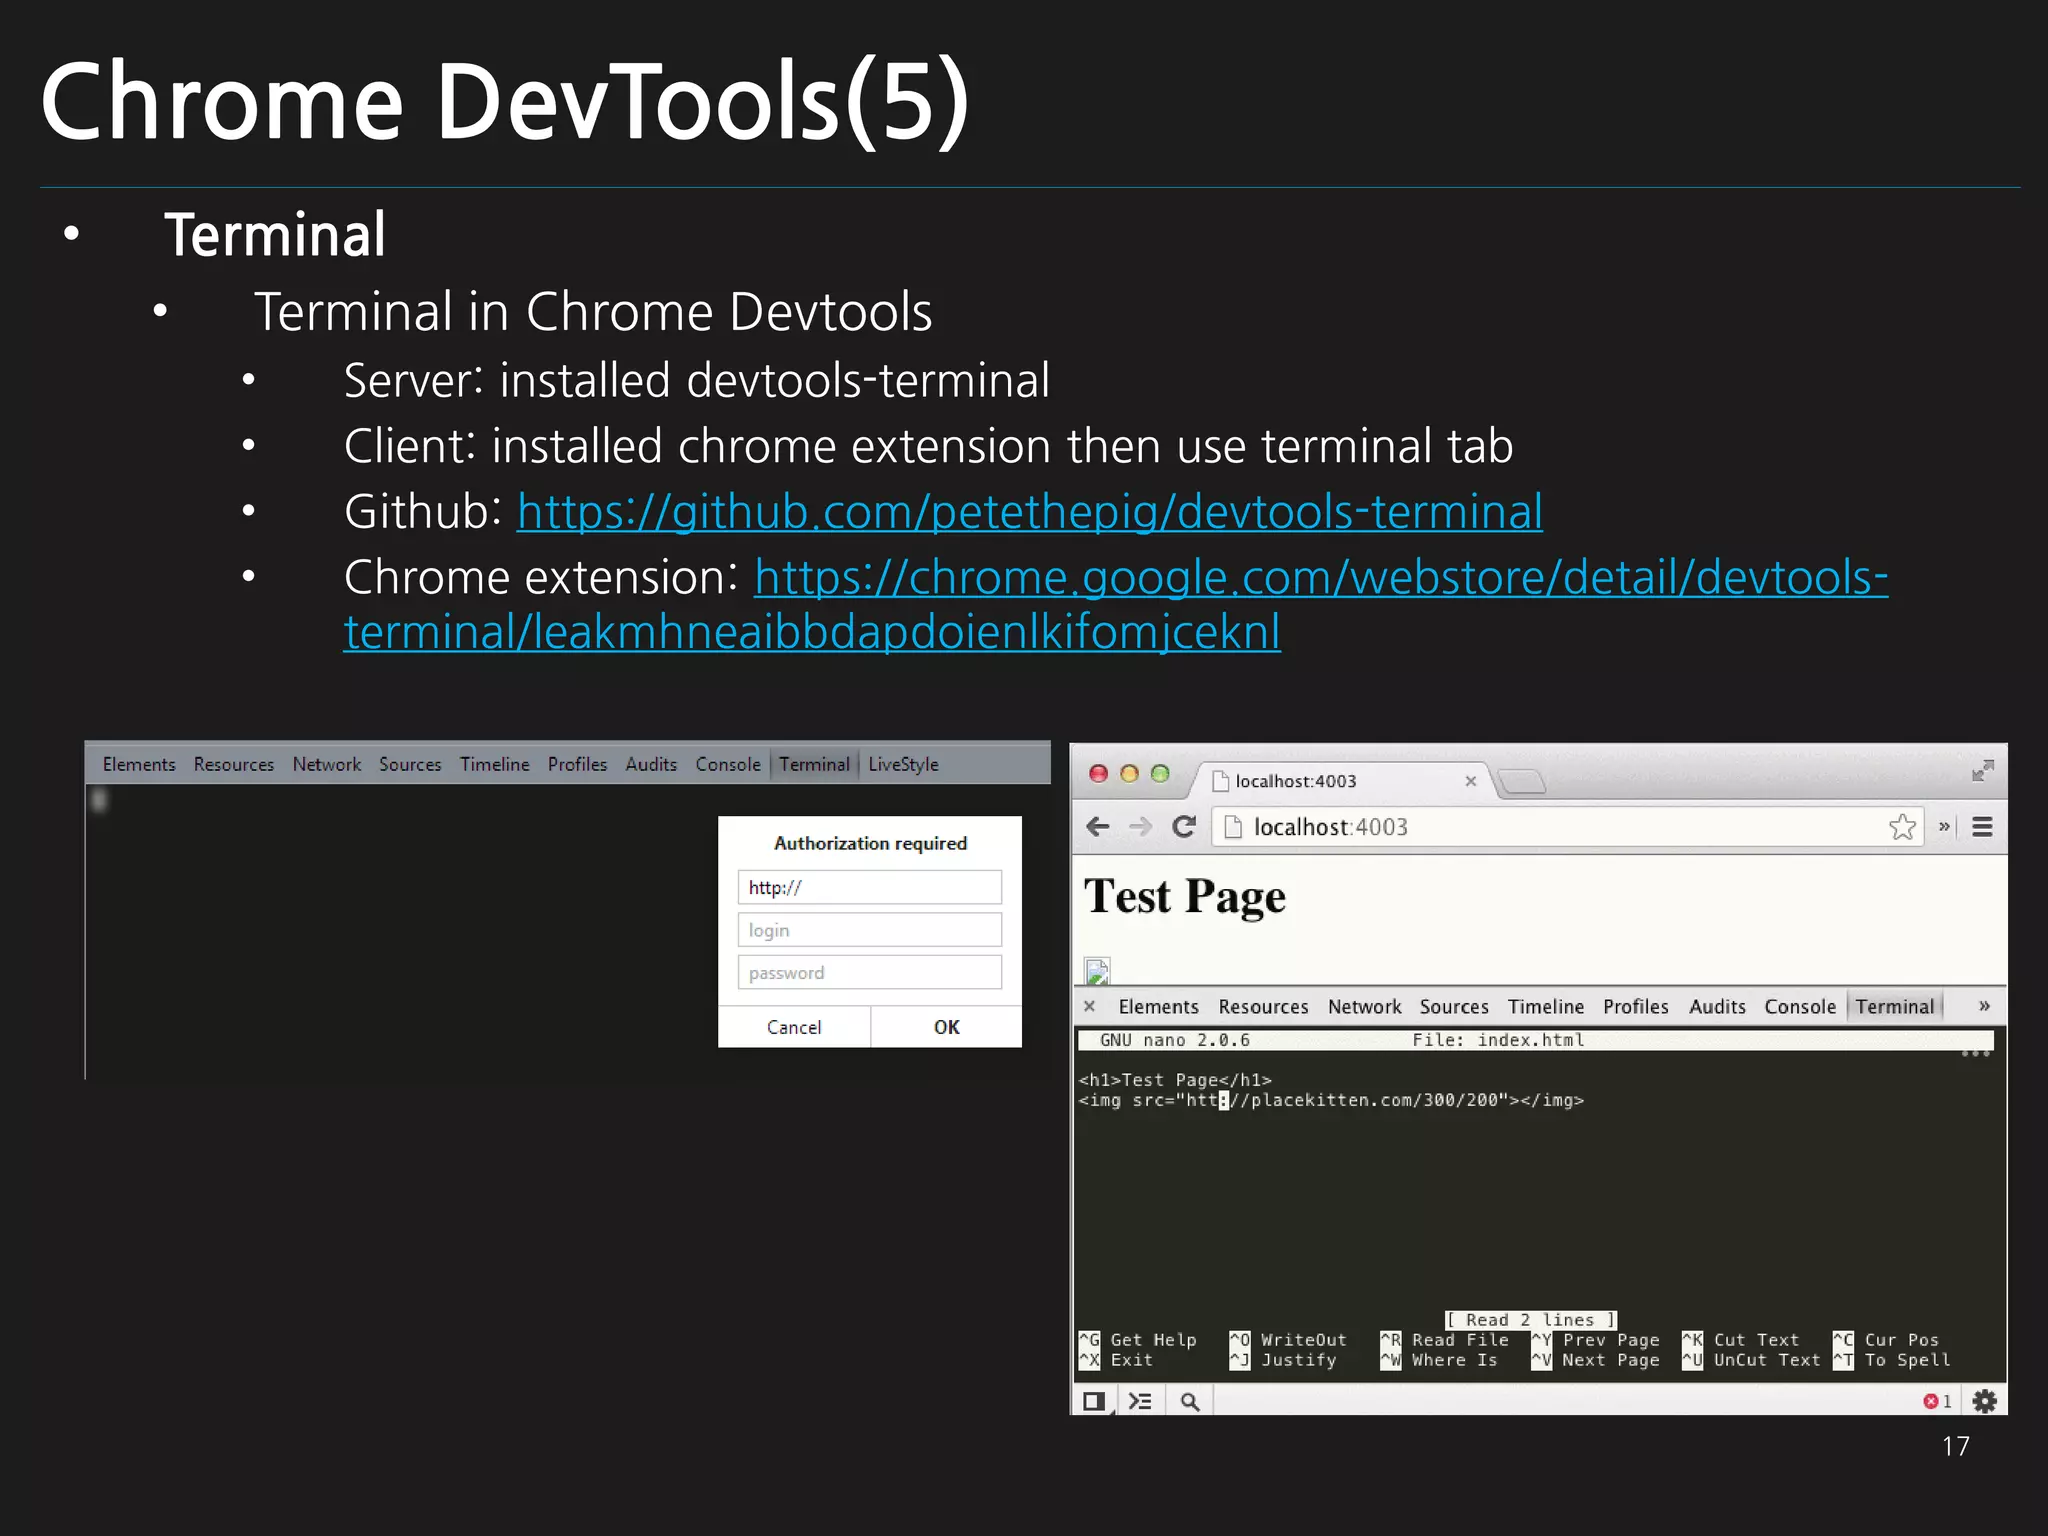The width and height of the screenshot is (2048, 1536).
Task: Click the broken image icon under Test Page
Action: 1097,970
